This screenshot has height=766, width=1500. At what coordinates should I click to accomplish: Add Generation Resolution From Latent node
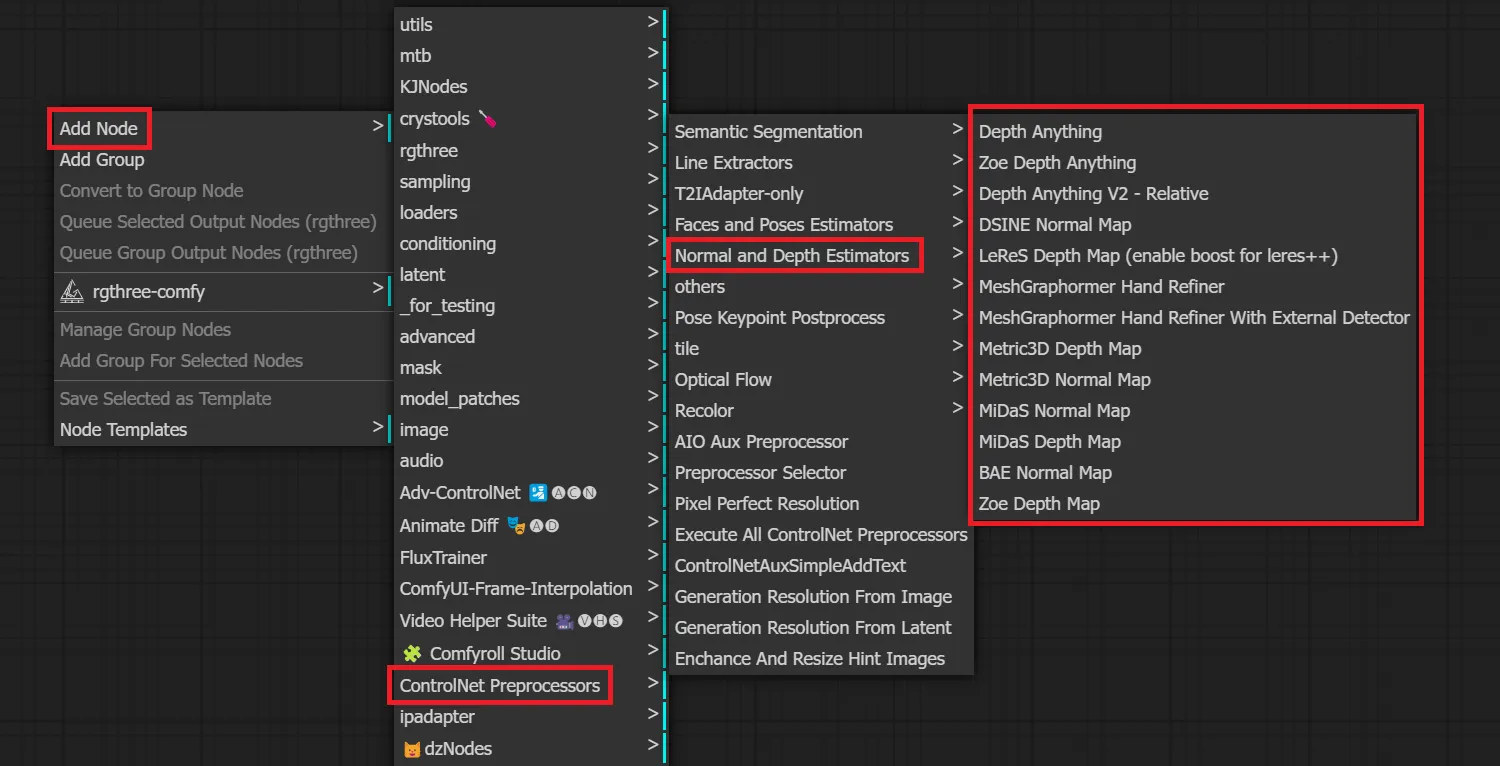pyautogui.click(x=820, y=627)
